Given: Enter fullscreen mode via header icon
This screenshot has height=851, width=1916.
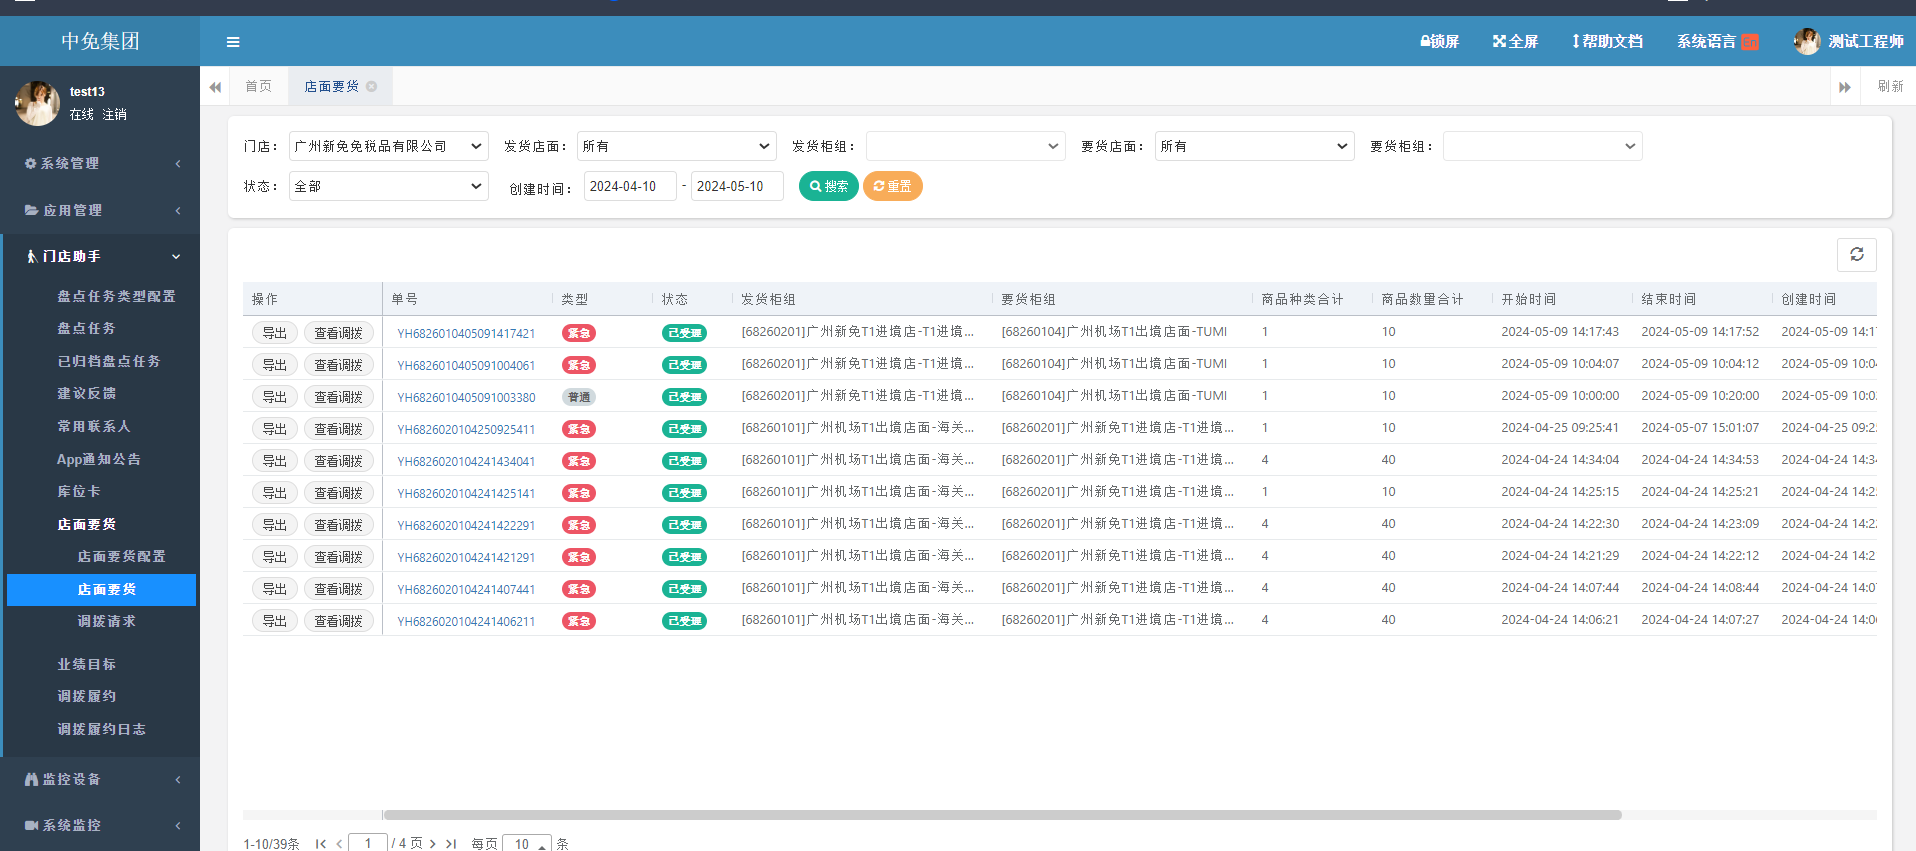Looking at the screenshot, I should pyautogui.click(x=1499, y=42).
